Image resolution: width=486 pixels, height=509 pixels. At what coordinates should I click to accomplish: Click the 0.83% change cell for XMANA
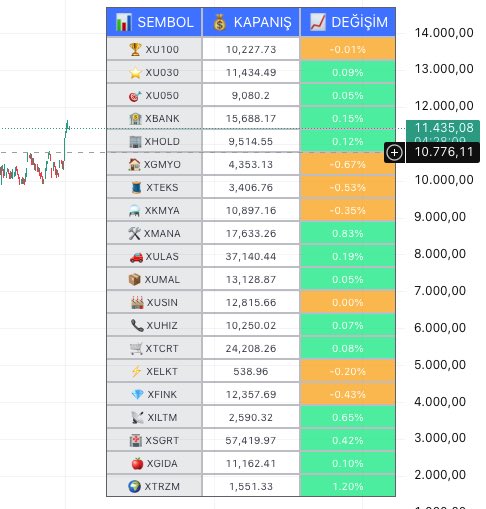pyautogui.click(x=348, y=233)
